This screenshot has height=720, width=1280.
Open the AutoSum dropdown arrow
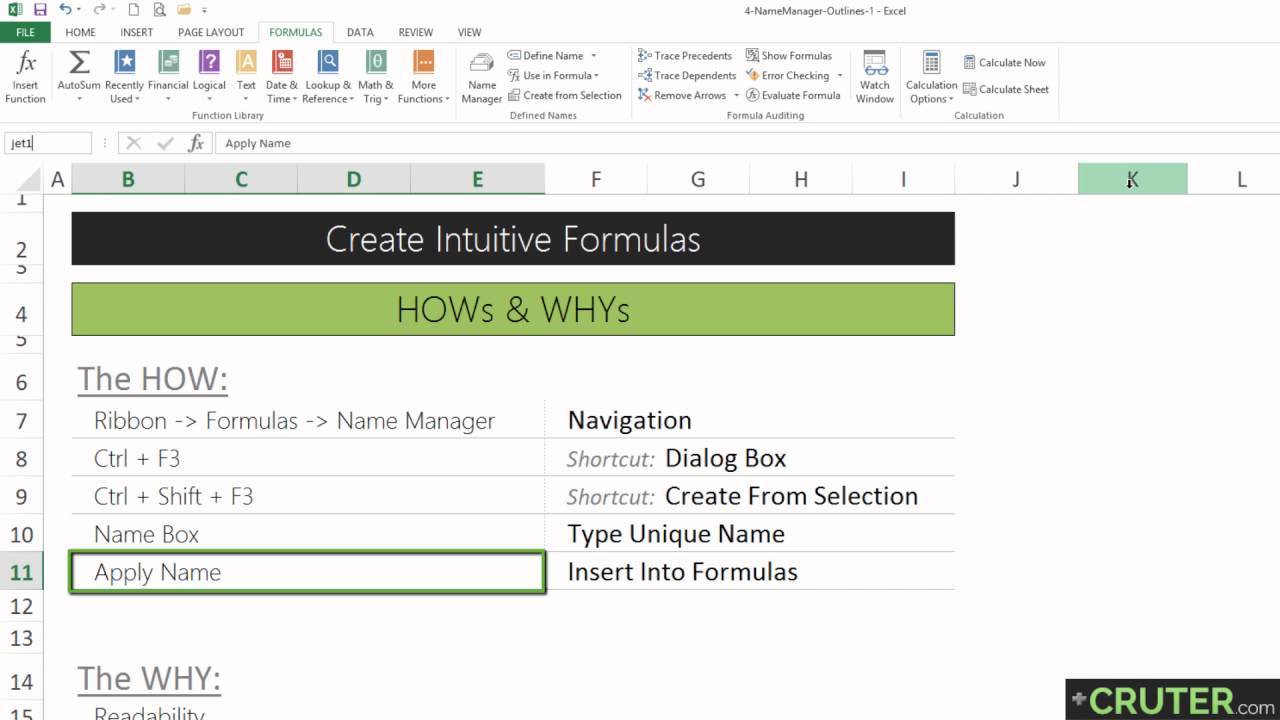pyautogui.click(x=79, y=99)
